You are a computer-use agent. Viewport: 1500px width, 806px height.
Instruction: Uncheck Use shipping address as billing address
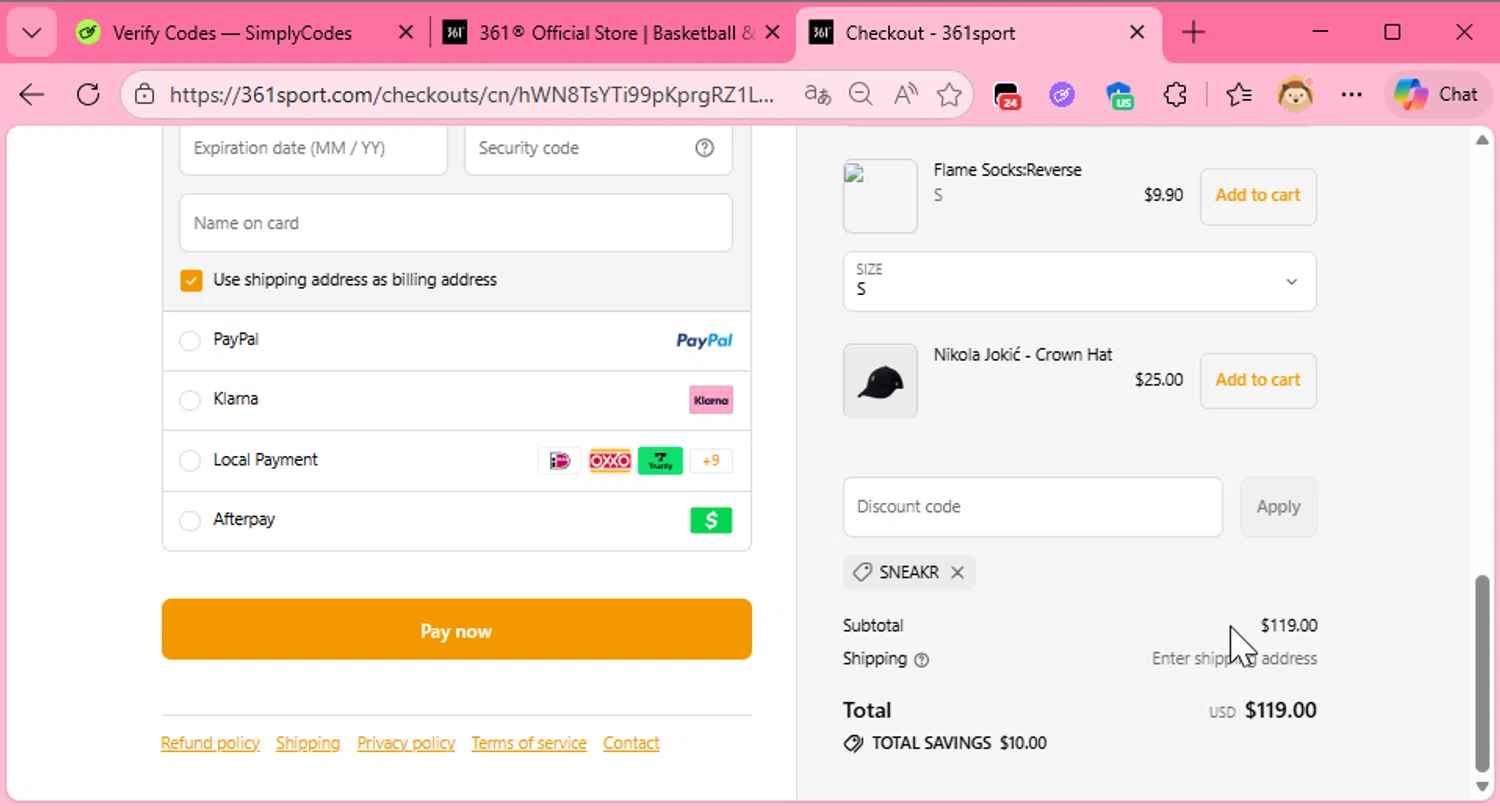click(191, 280)
